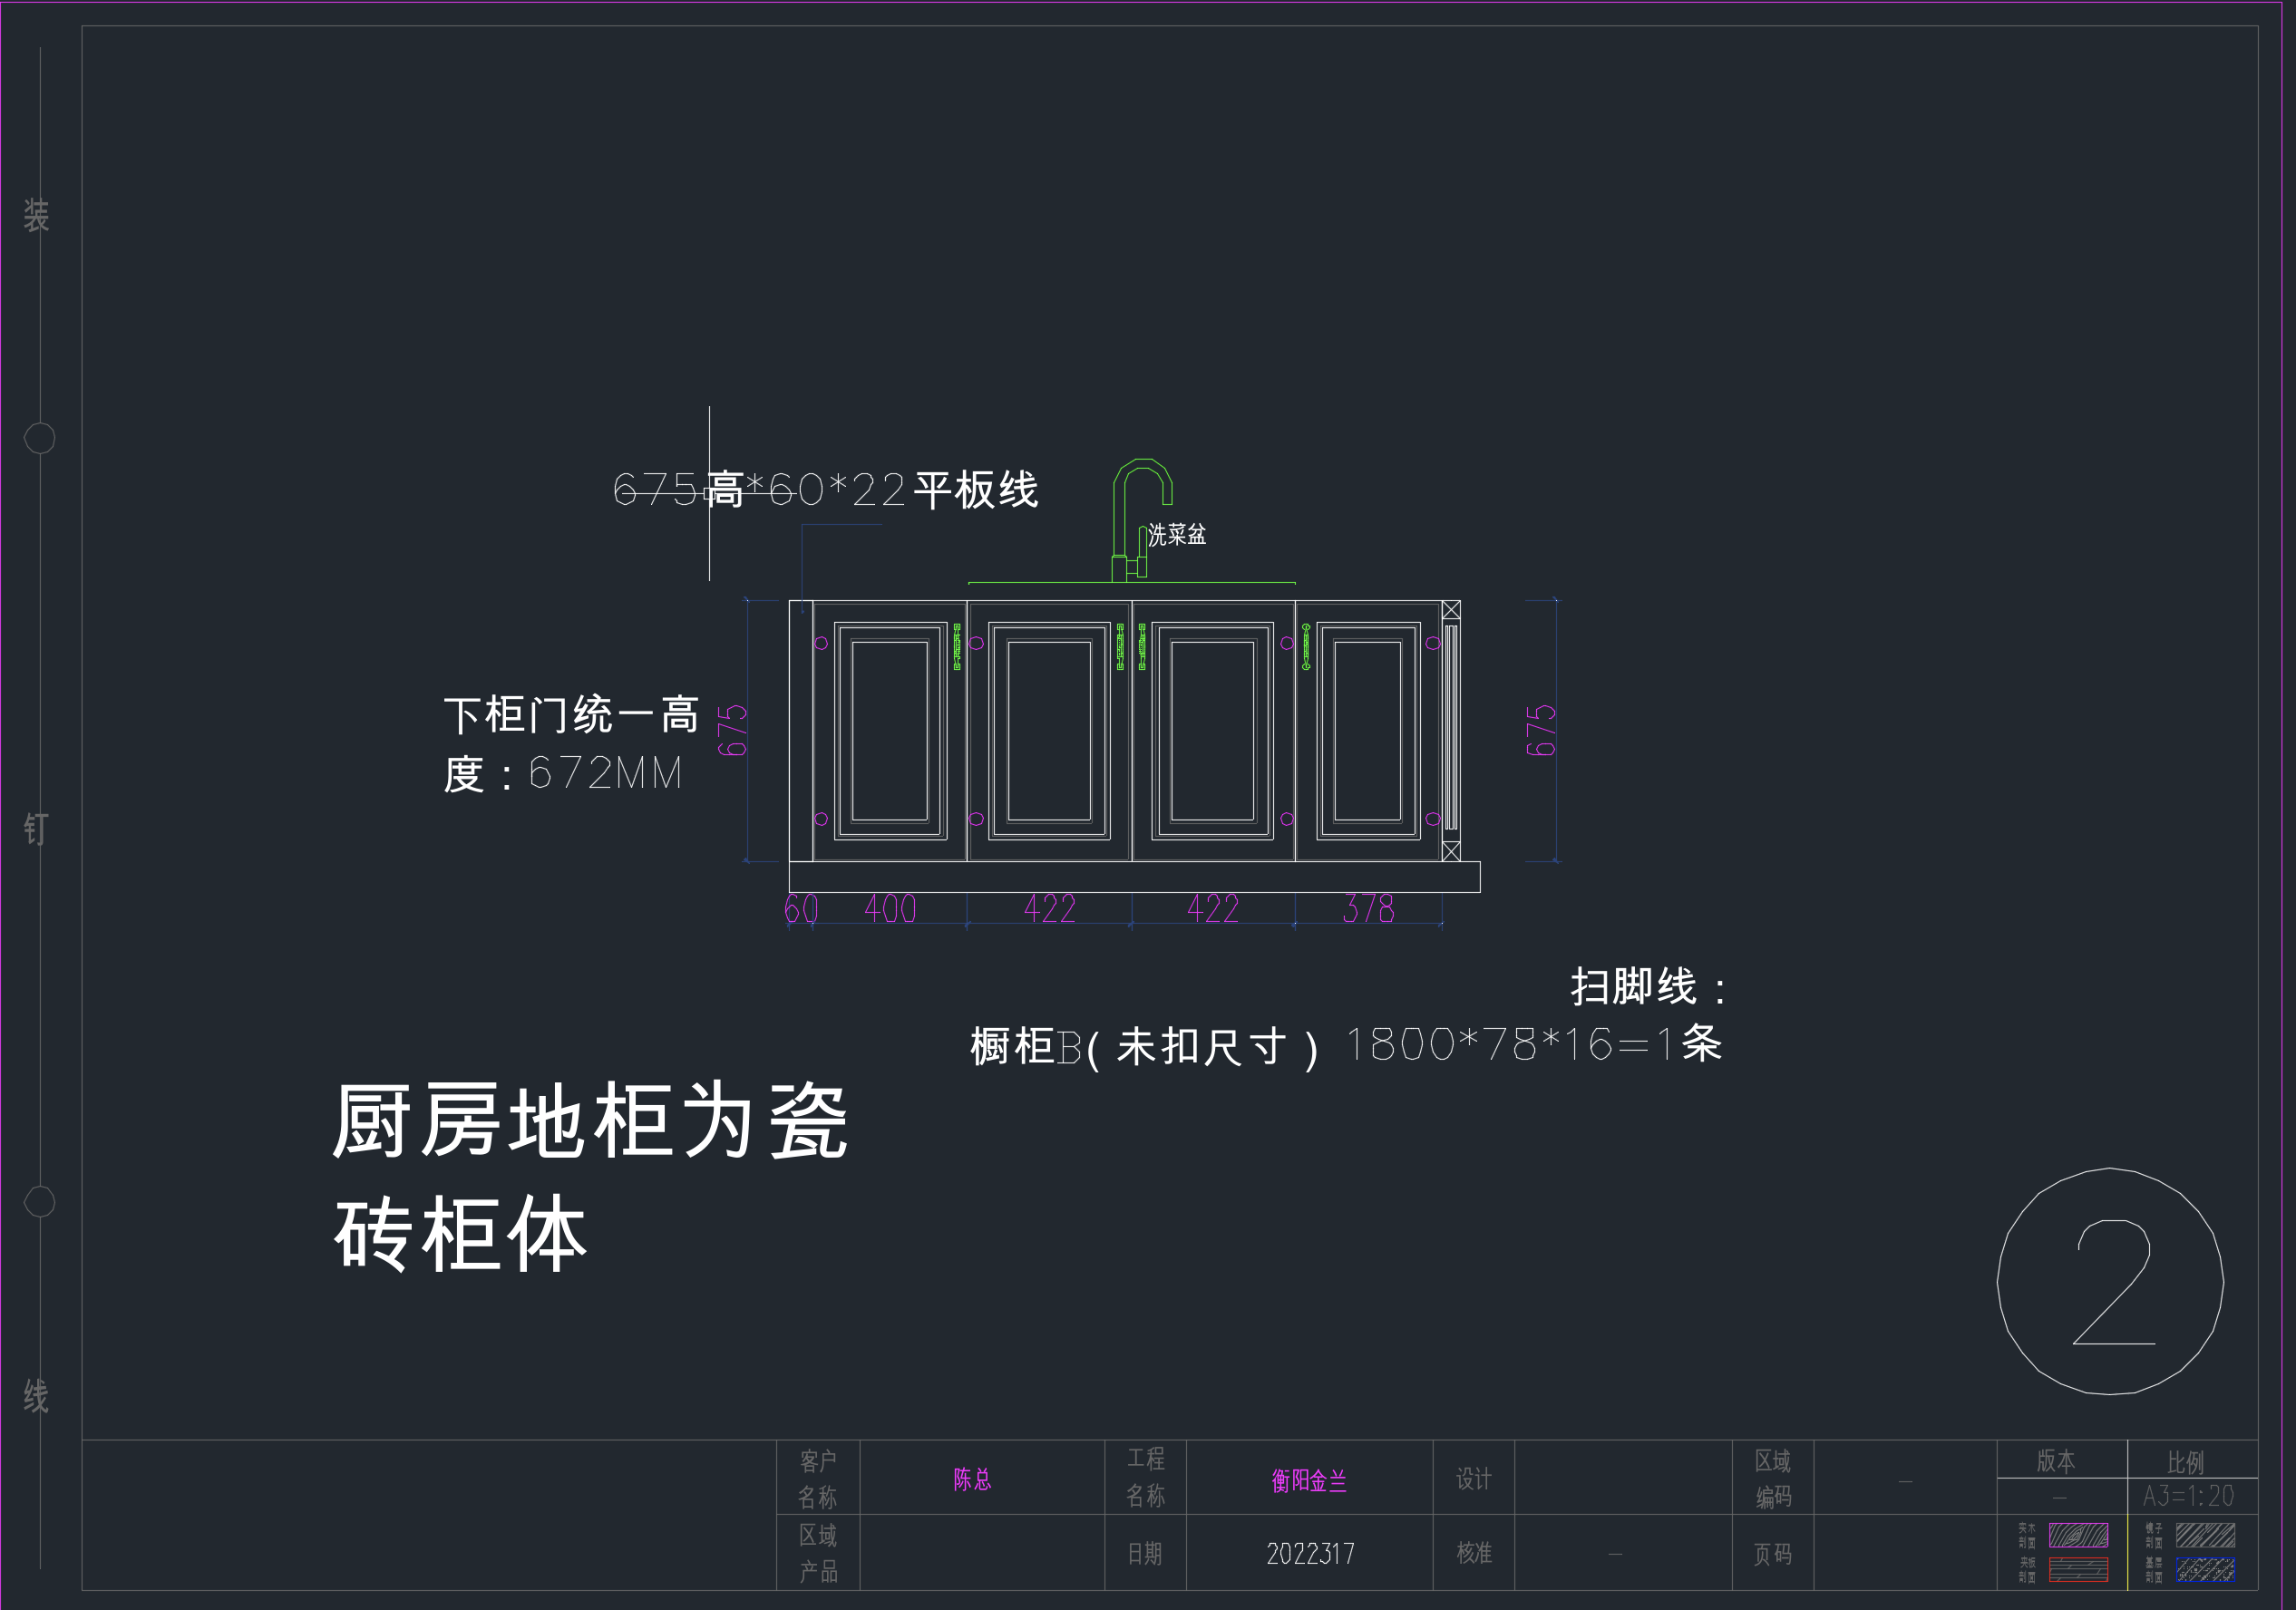Select the date value 2022317
Image resolution: width=2296 pixels, height=1610 pixels.
point(1310,1553)
